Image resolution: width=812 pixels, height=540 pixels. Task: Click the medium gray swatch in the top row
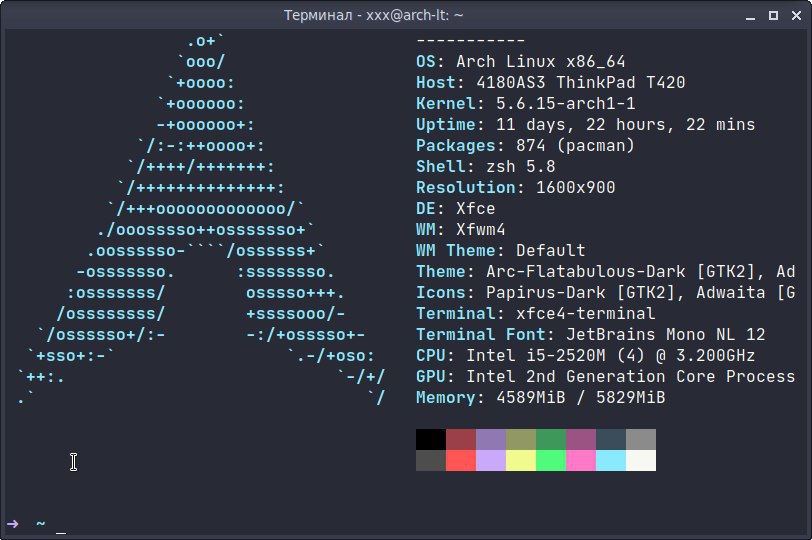(641, 439)
